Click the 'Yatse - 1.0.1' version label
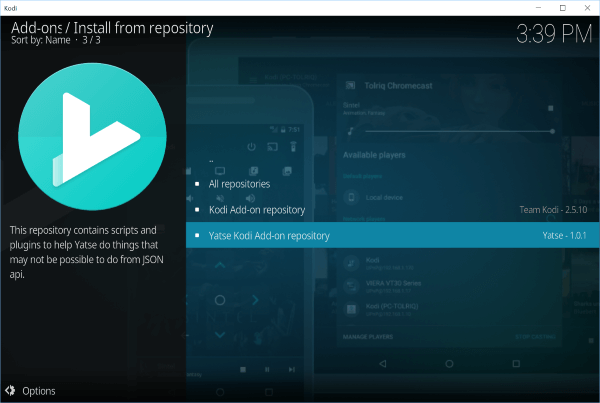The image size is (600, 403). pos(565,236)
